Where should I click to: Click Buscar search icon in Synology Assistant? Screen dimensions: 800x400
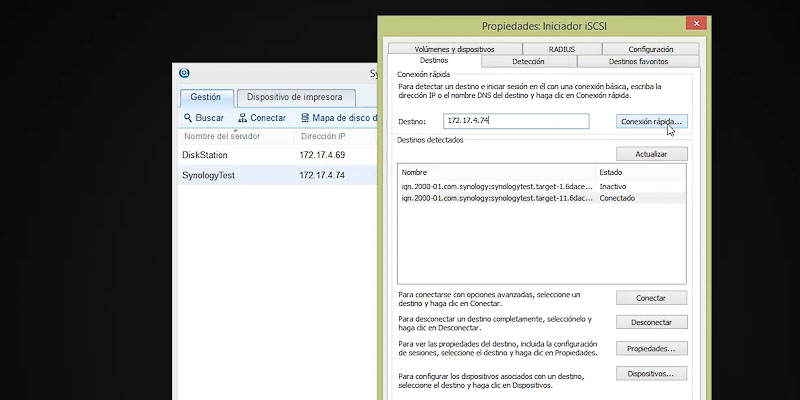[188, 118]
